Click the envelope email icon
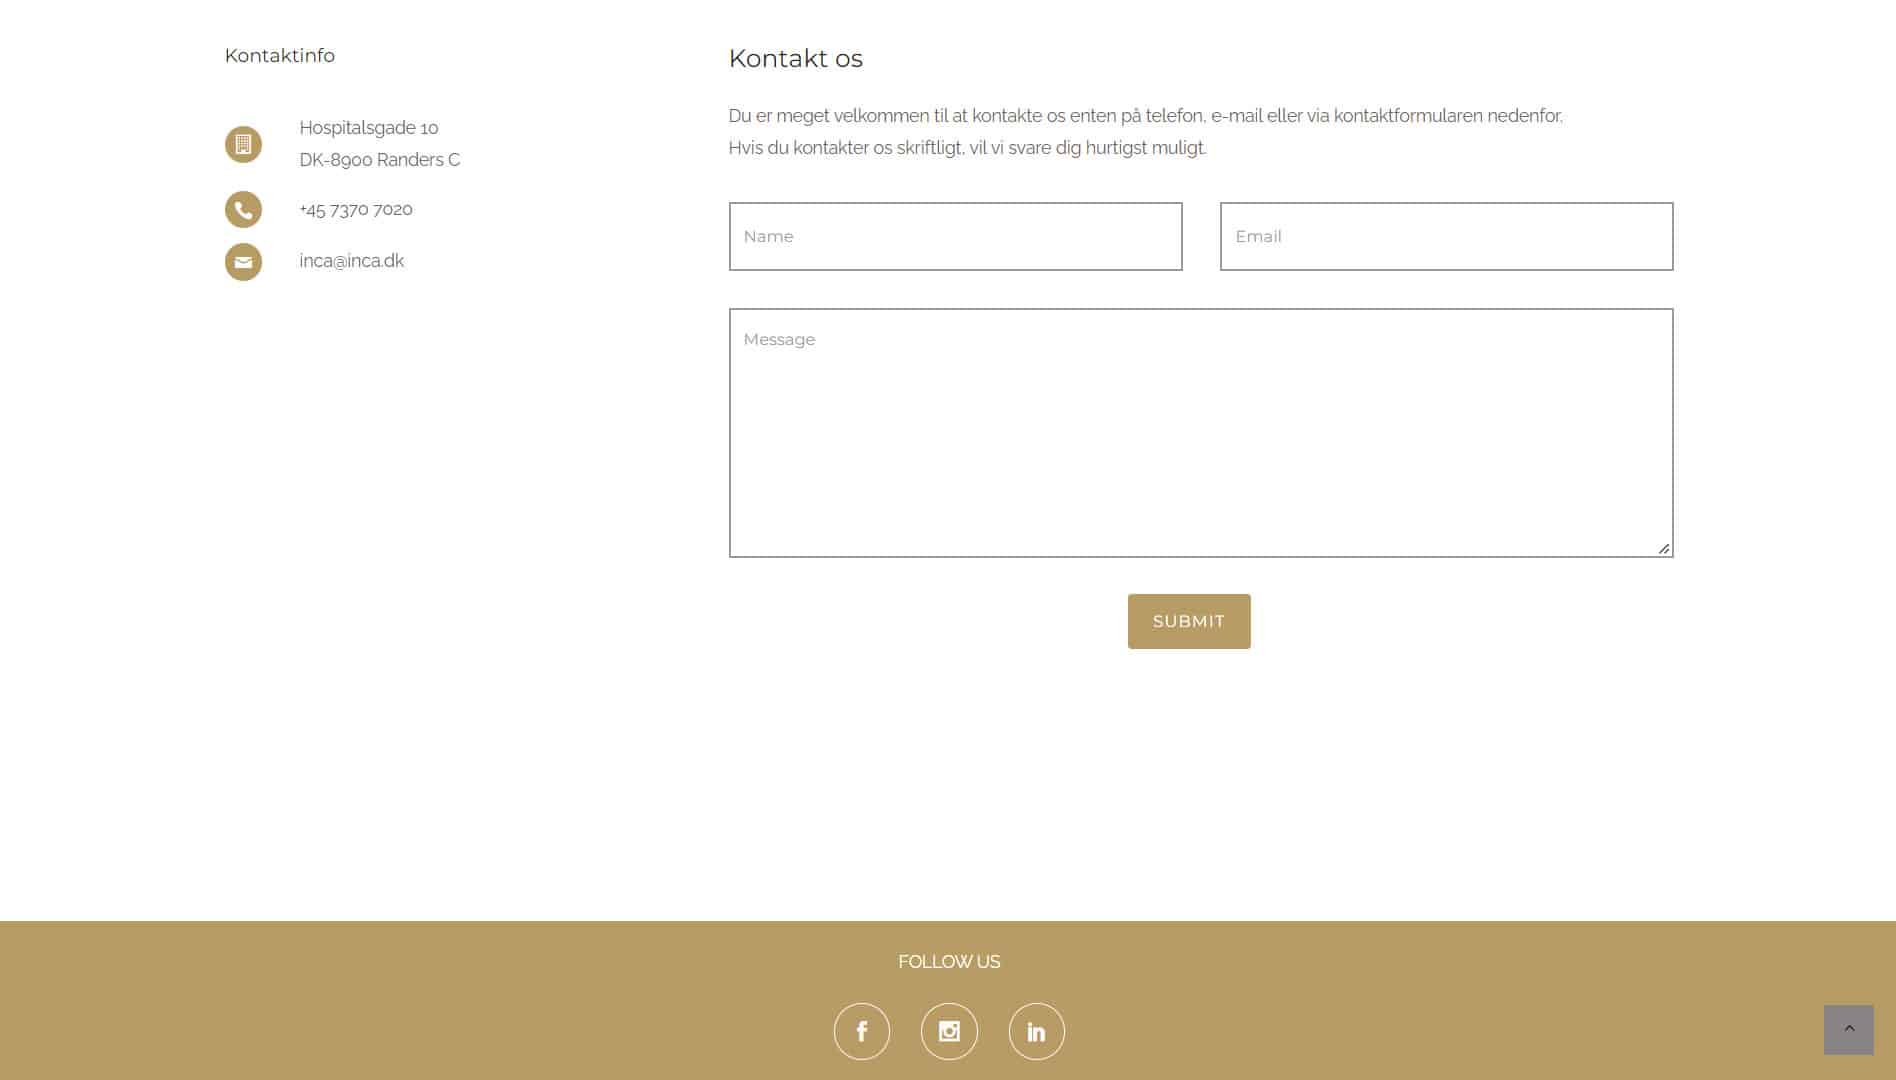This screenshot has width=1896, height=1080. pos(243,261)
